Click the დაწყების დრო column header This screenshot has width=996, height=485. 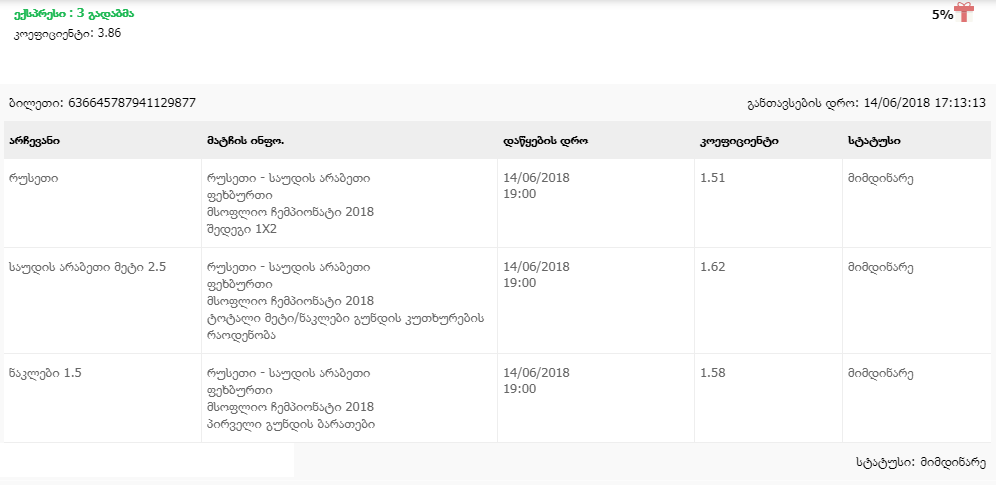tap(545, 141)
